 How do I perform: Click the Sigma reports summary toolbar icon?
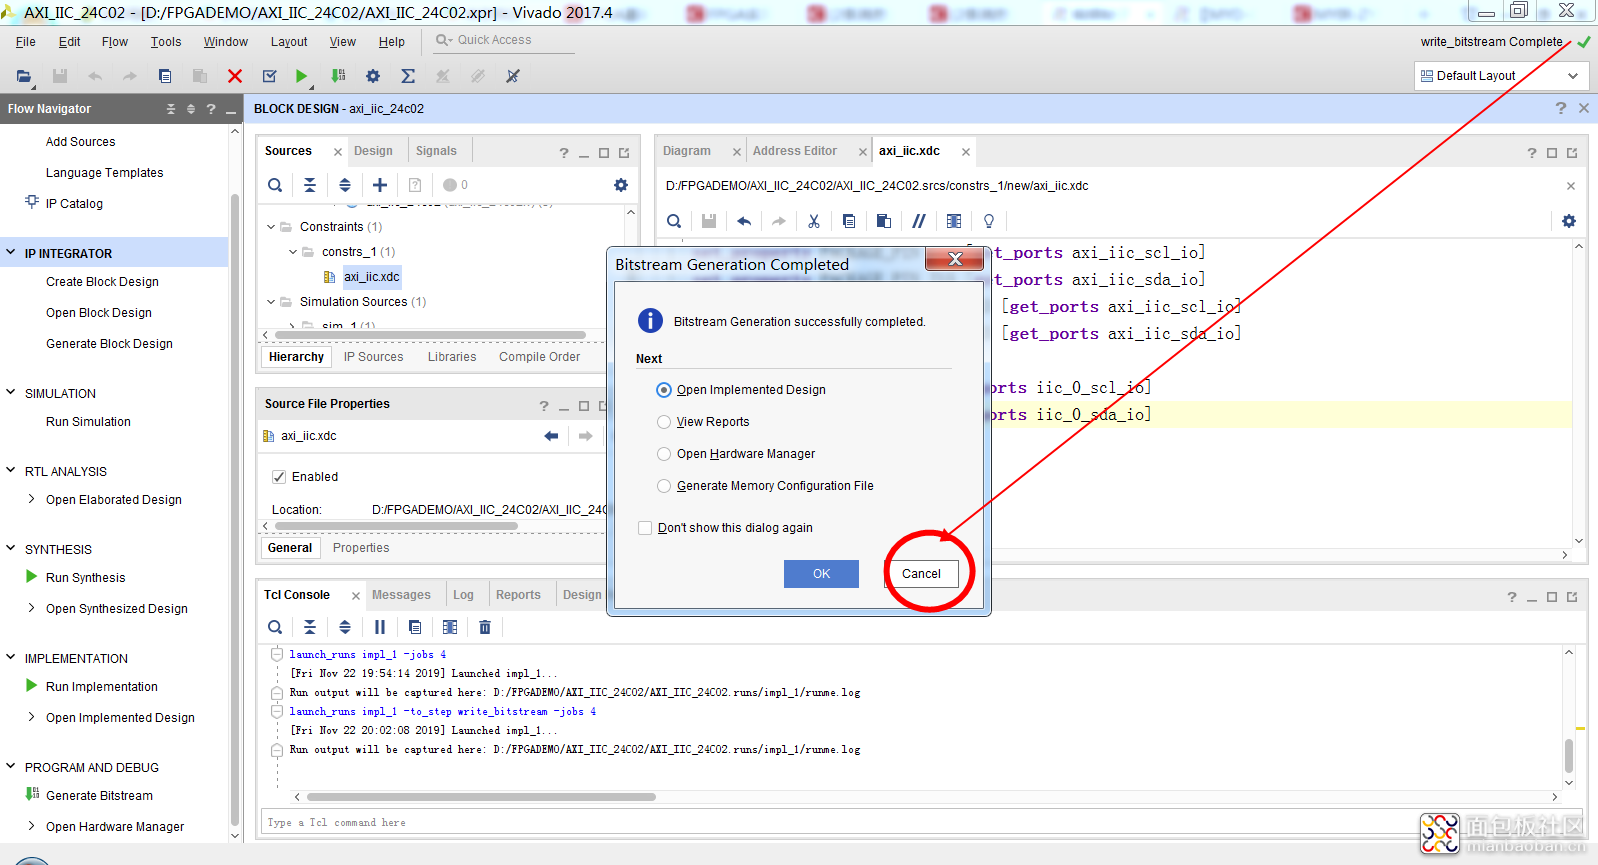[408, 76]
